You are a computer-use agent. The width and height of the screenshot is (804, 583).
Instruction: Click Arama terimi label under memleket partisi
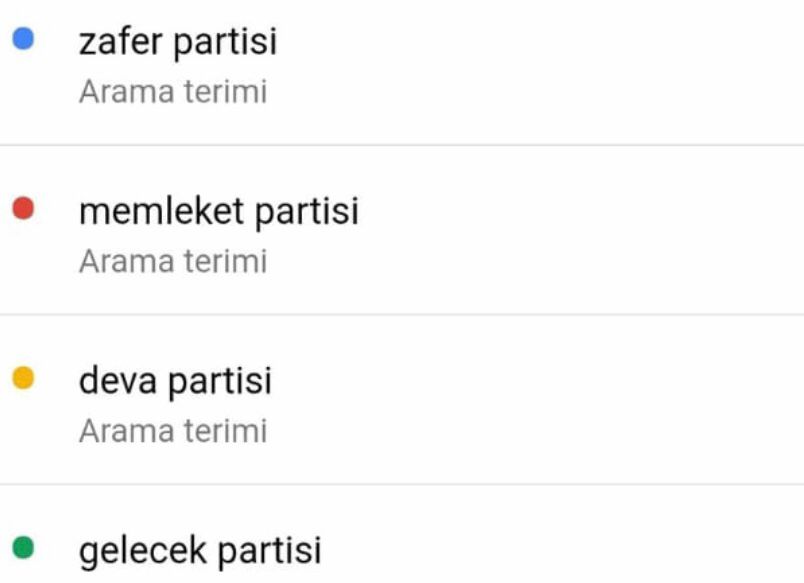173,262
